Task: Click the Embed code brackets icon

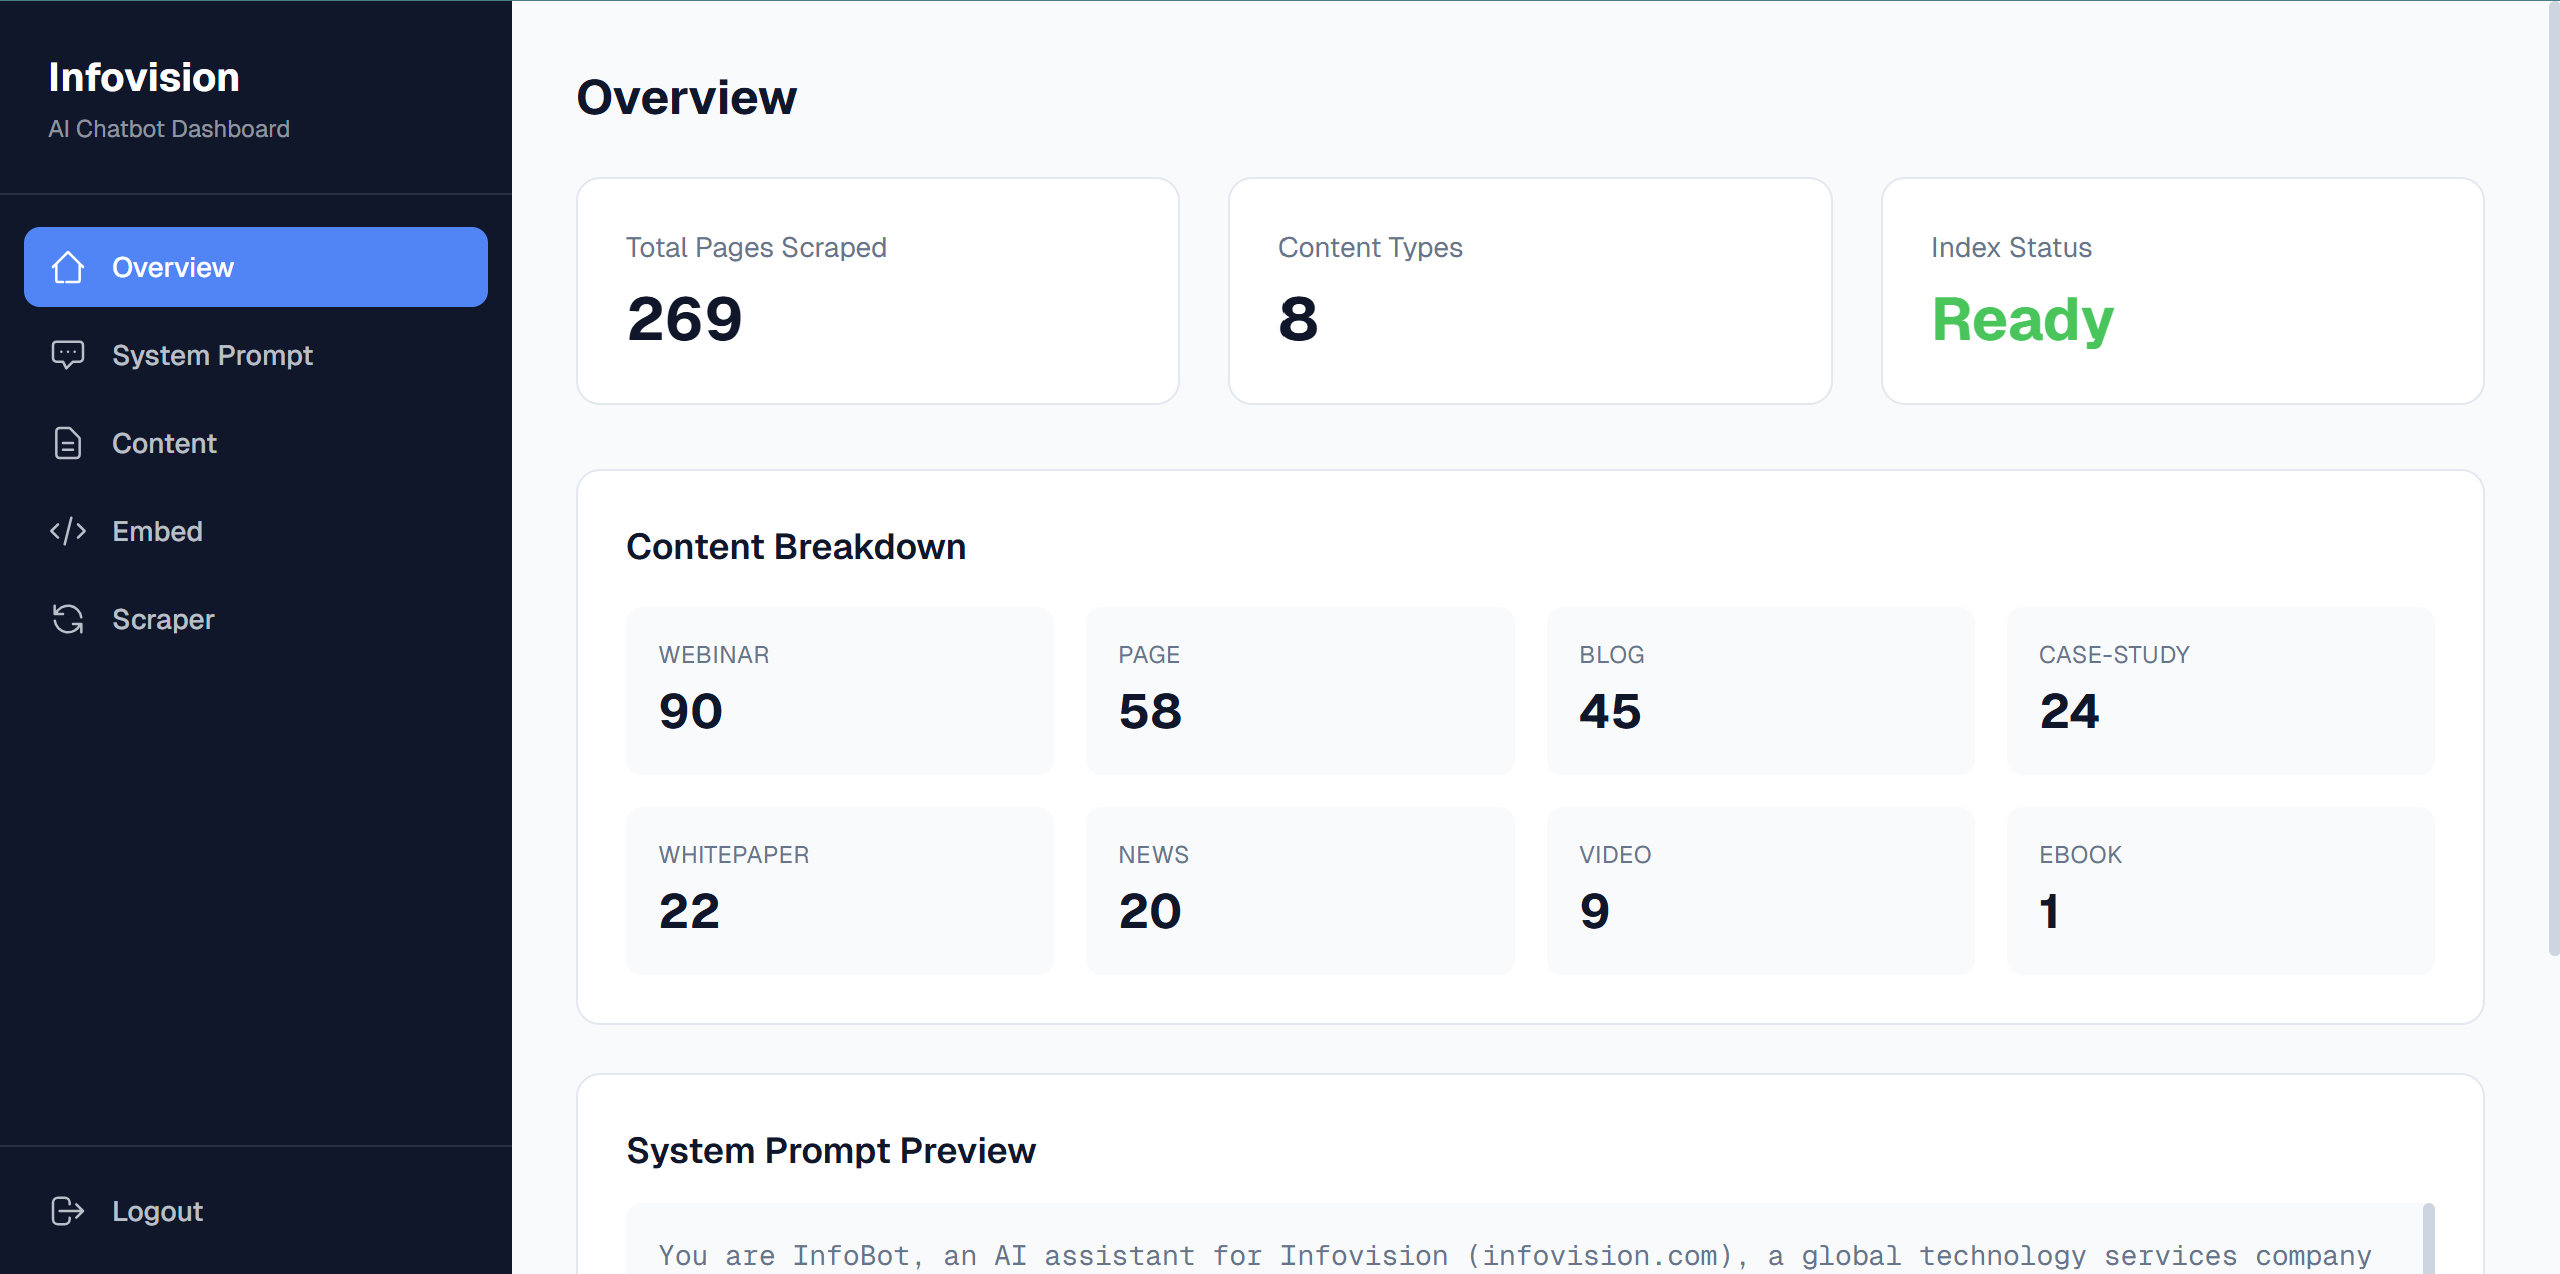Action: pyautogui.click(x=67, y=531)
